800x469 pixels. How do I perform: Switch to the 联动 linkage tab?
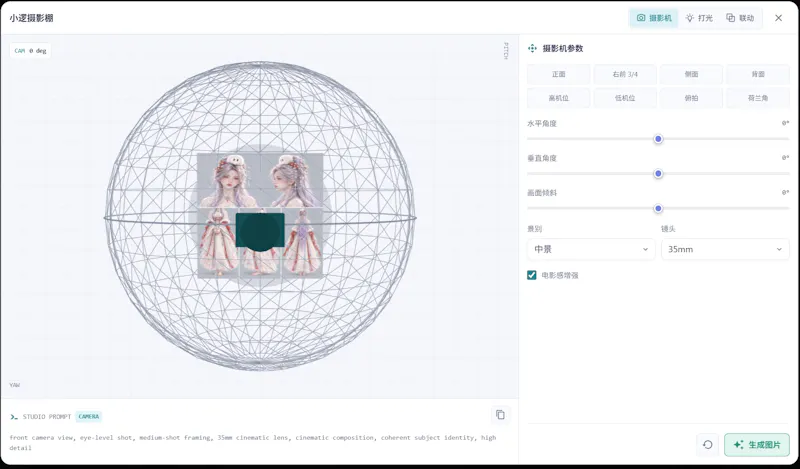click(740, 18)
